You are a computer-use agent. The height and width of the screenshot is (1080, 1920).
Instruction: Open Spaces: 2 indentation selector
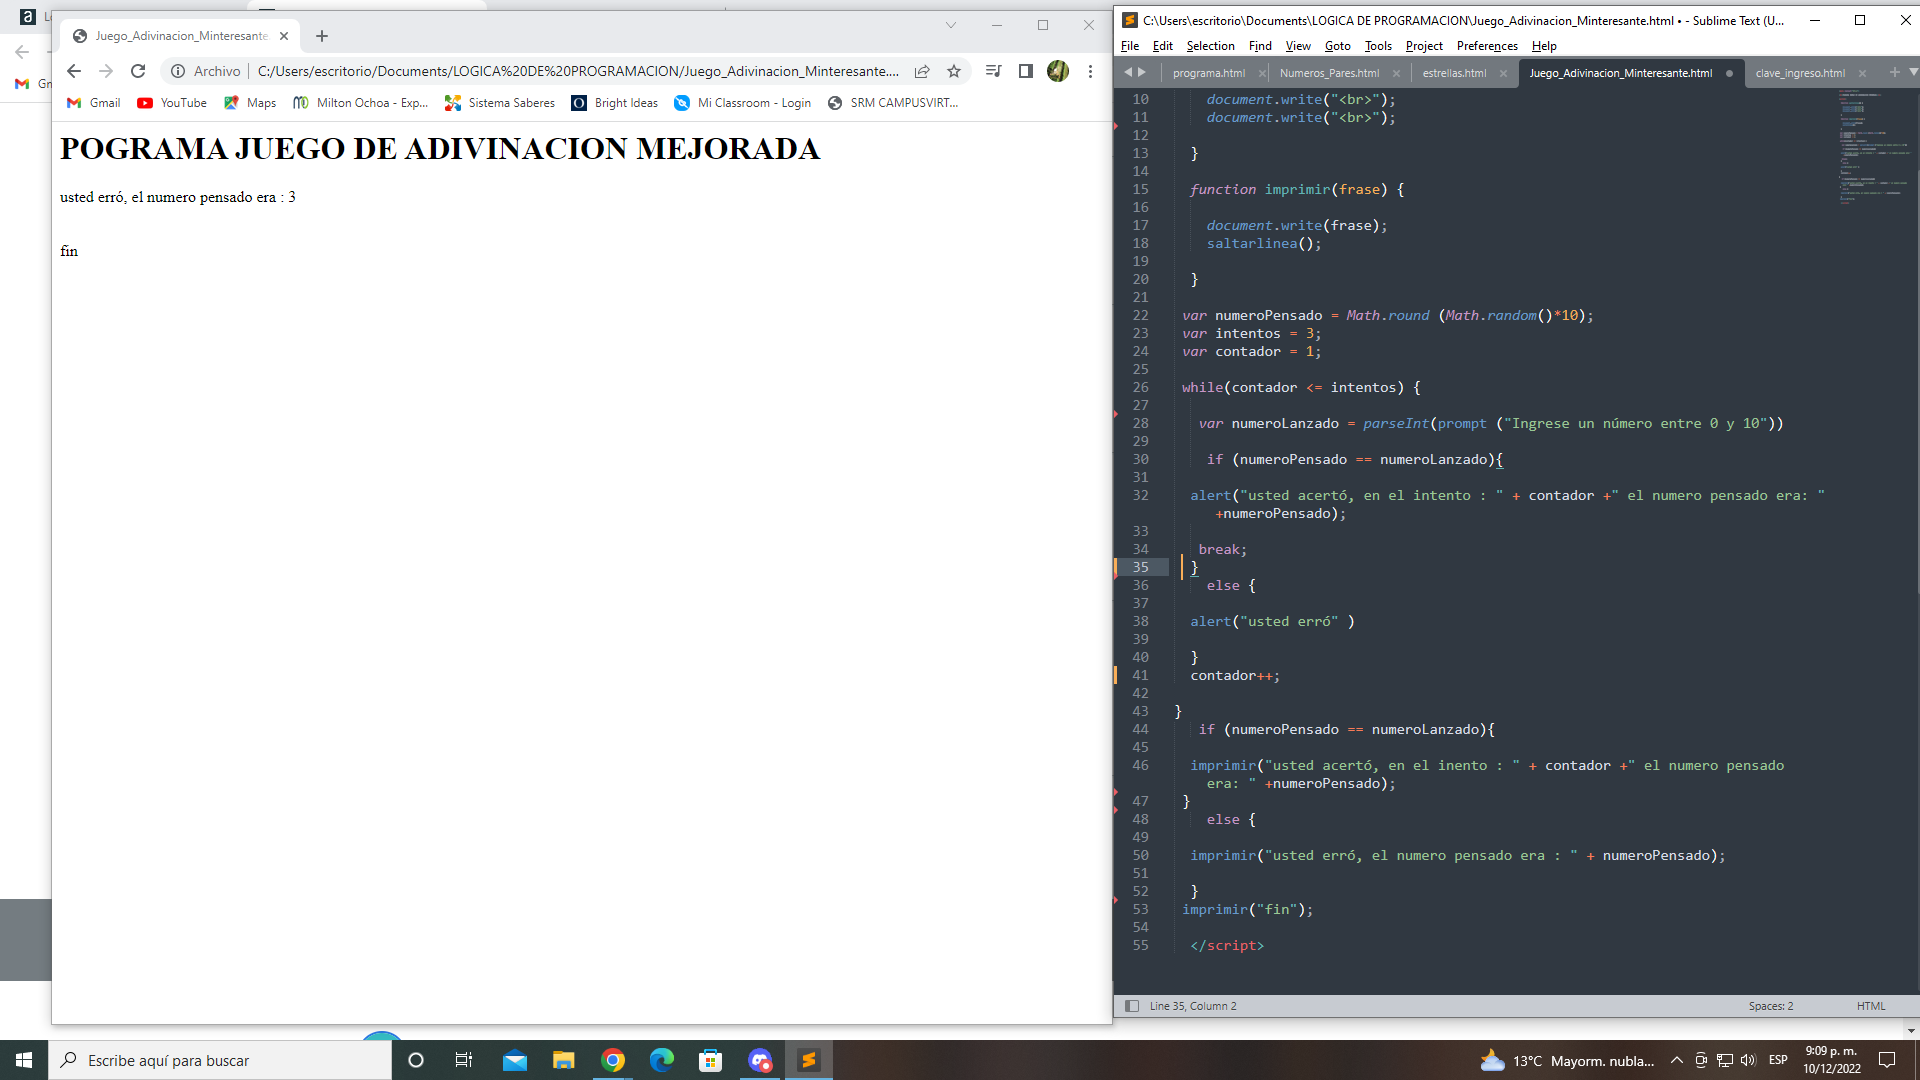[x=1771, y=1006]
